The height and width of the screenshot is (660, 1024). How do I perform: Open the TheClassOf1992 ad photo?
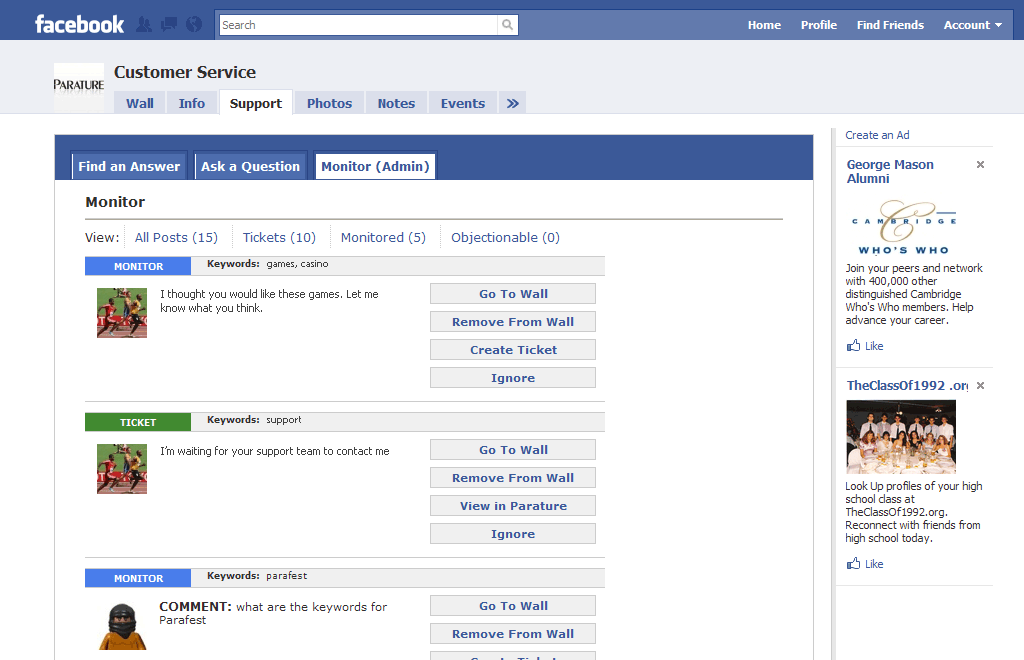(901, 436)
